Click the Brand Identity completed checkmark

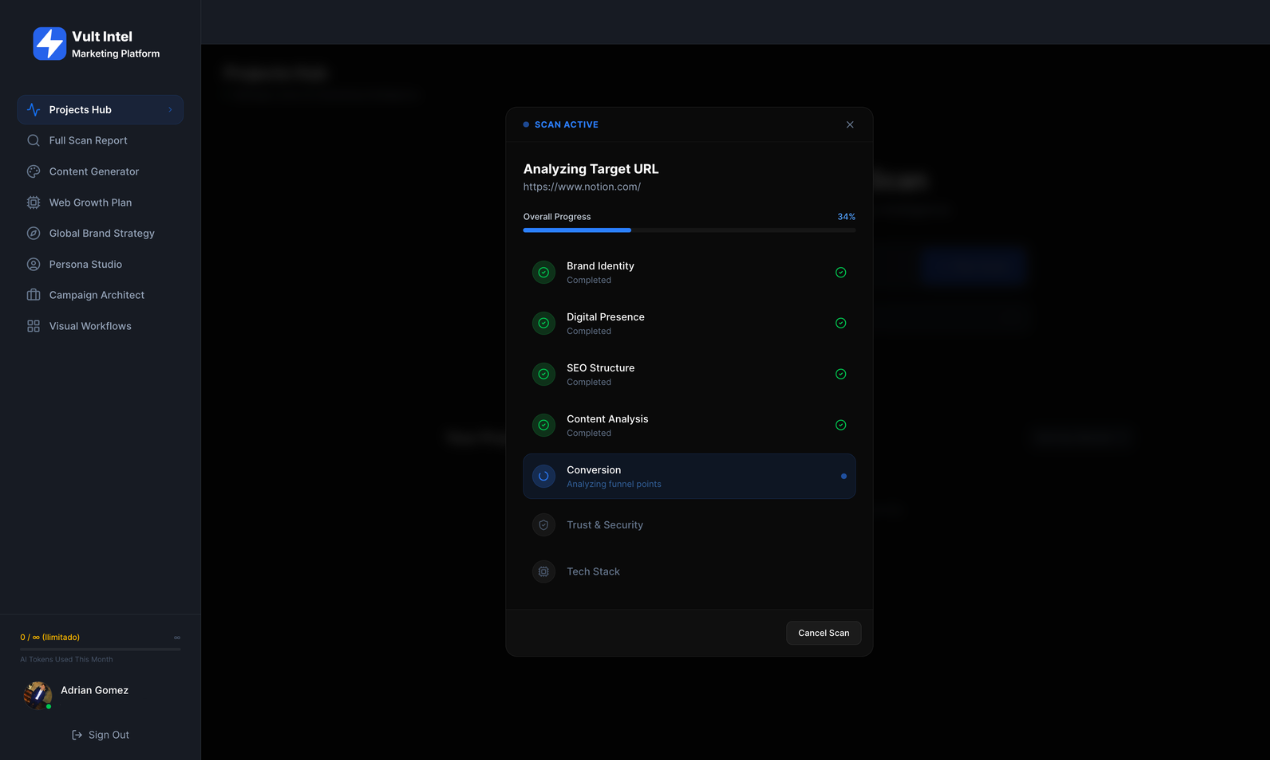point(840,272)
